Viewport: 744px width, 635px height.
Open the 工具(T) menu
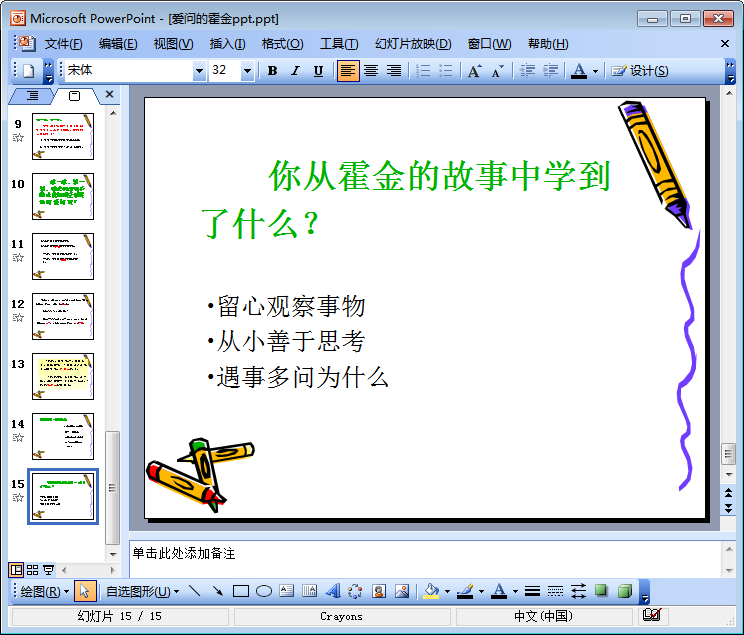coord(339,44)
